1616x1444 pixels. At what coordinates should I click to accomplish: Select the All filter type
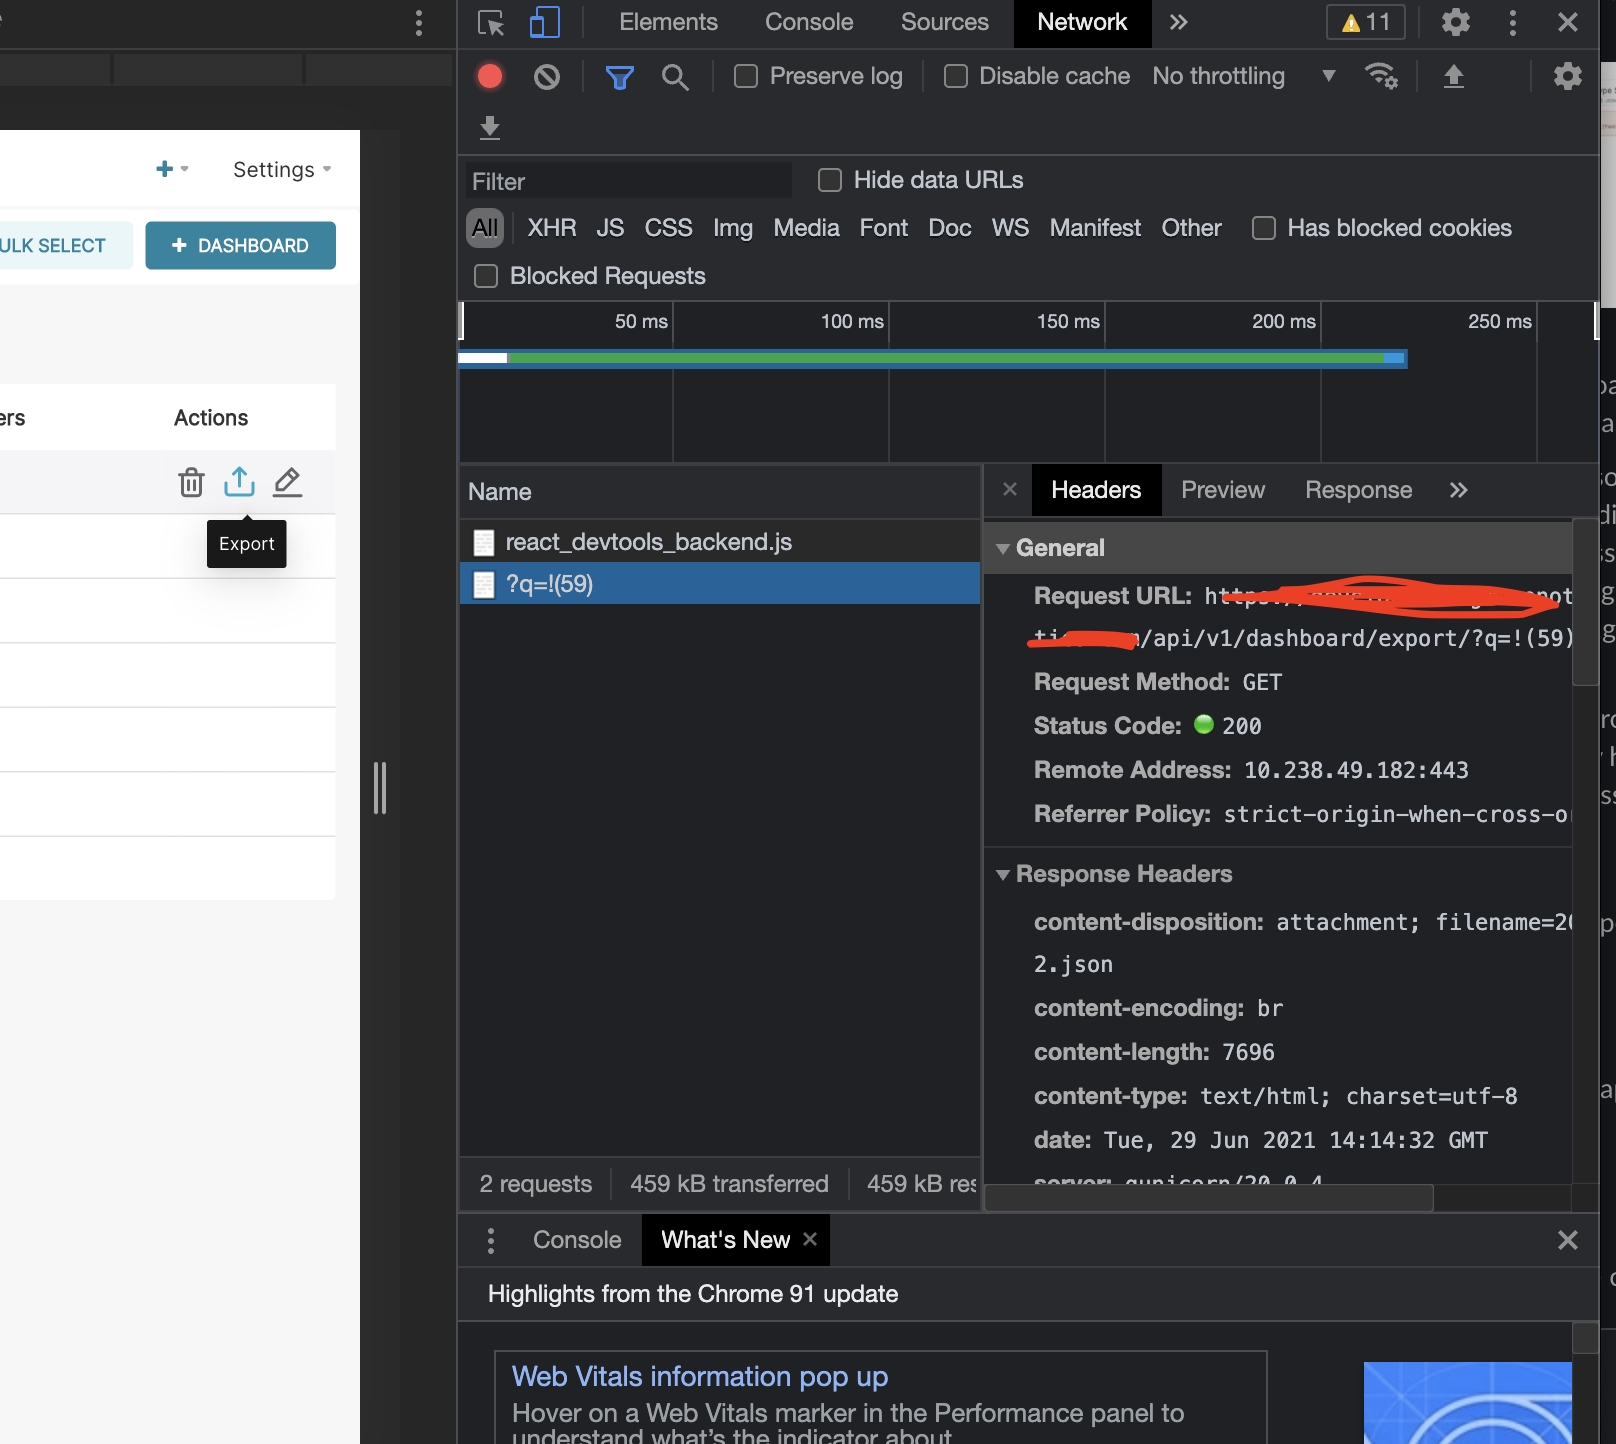click(485, 228)
